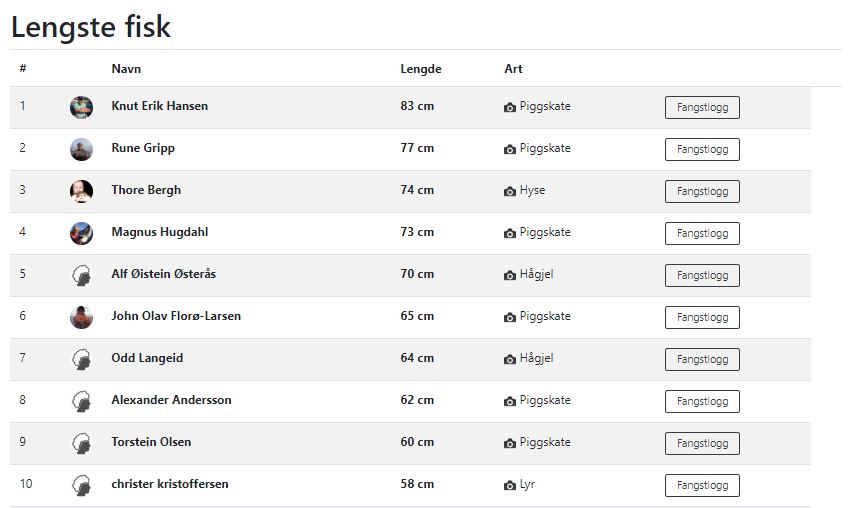Open Rune Gripp's name link
The height and width of the screenshot is (508, 848).
coord(143,148)
